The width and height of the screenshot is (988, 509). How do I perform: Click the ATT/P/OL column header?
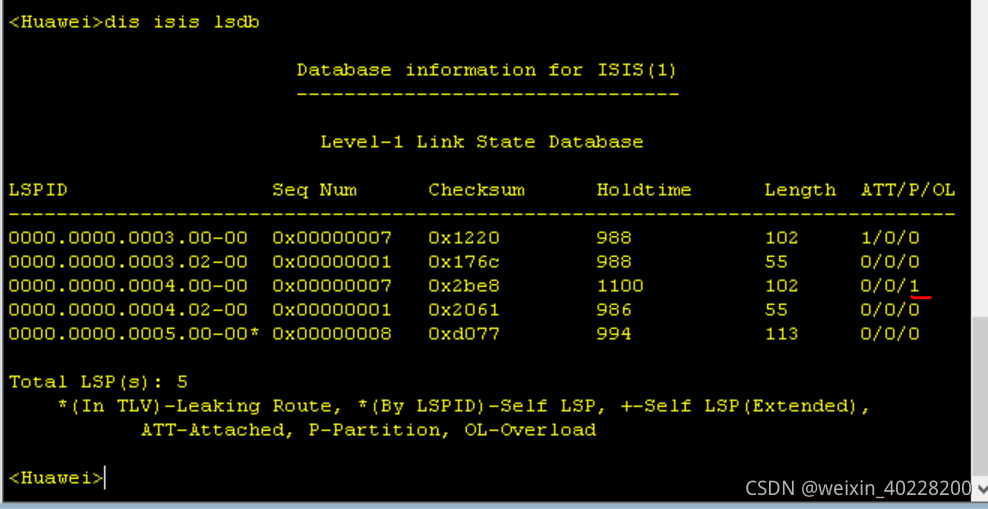(x=908, y=190)
